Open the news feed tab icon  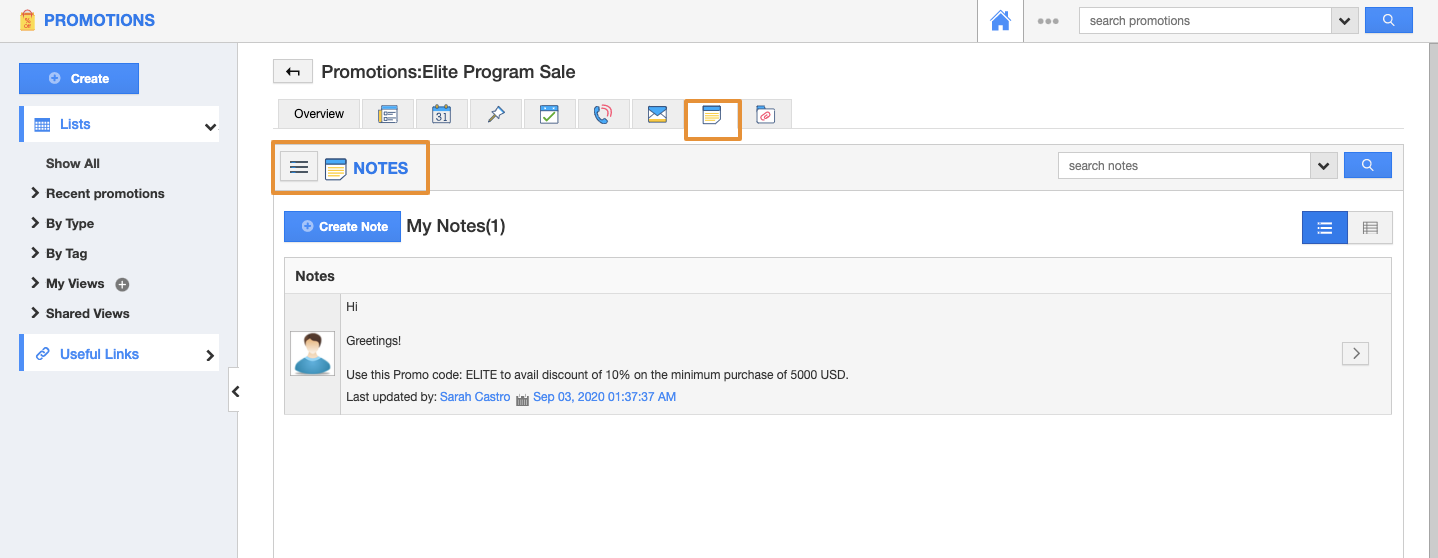pos(388,114)
